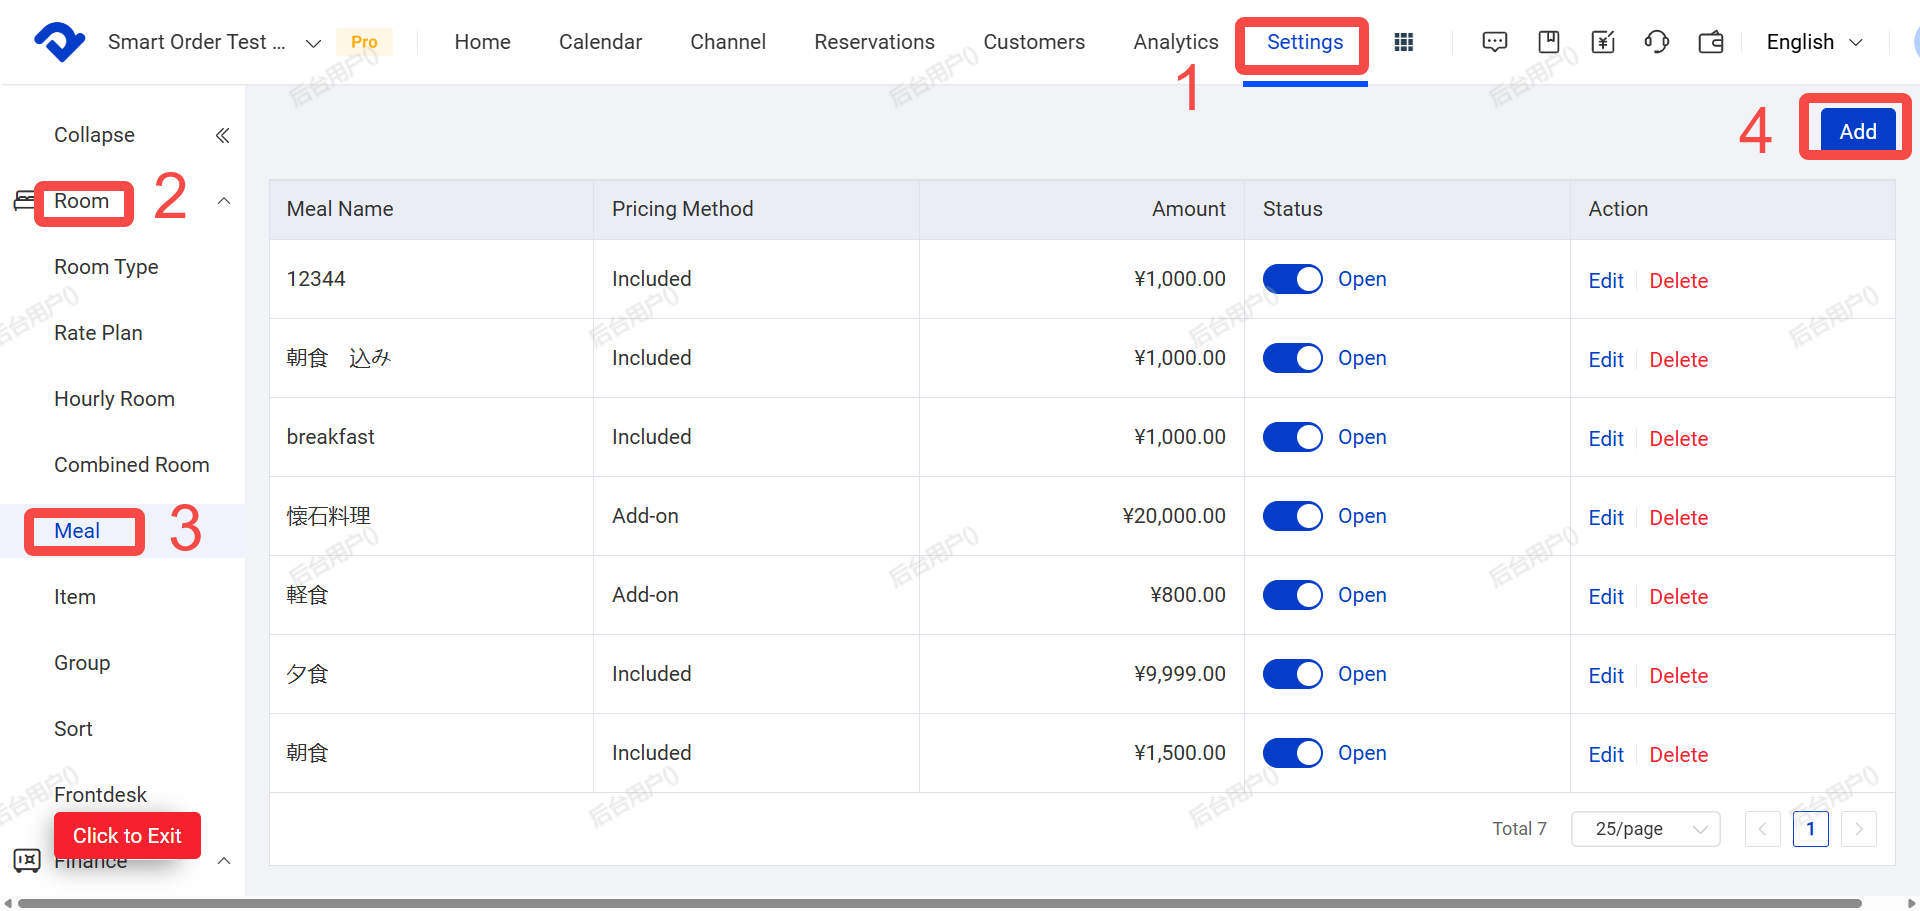Screen dimensions: 1920x911
Task: Edit the 夕食 meal
Action: [1606, 676]
